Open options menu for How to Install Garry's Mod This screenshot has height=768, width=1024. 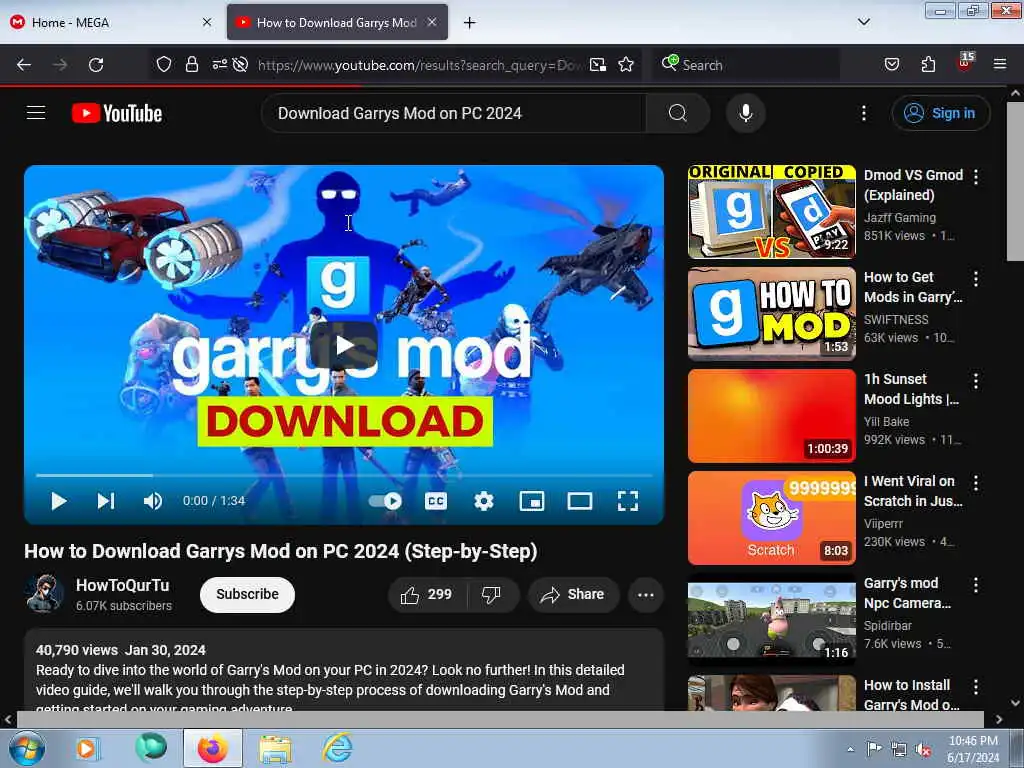point(976,687)
